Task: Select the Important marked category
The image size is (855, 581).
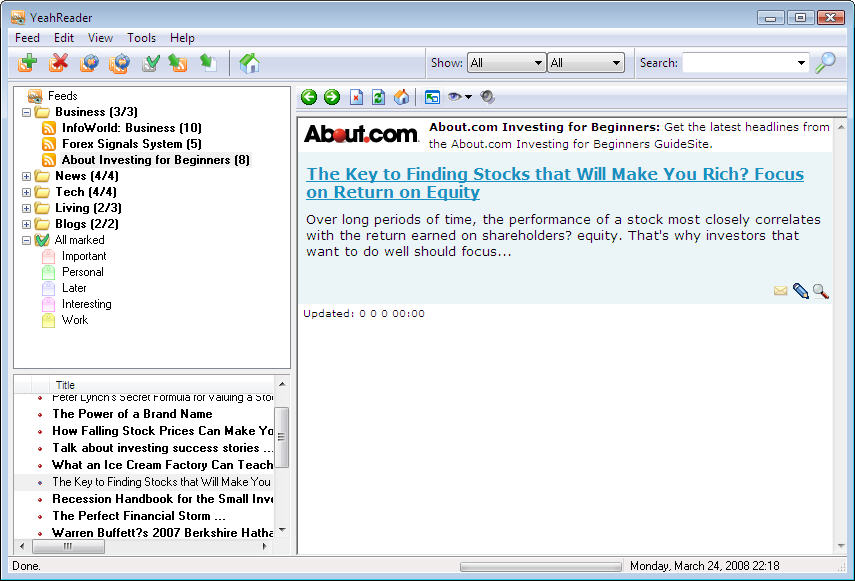Action: click(x=84, y=256)
